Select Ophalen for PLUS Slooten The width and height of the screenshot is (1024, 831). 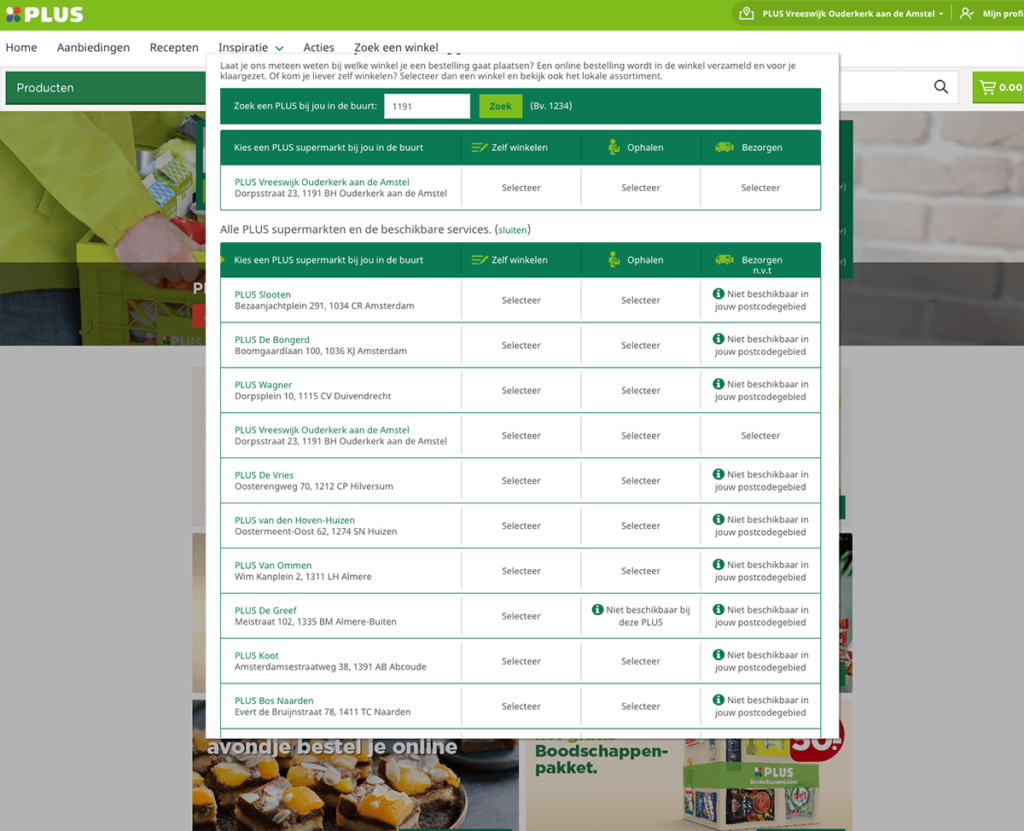click(x=641, y=301)
